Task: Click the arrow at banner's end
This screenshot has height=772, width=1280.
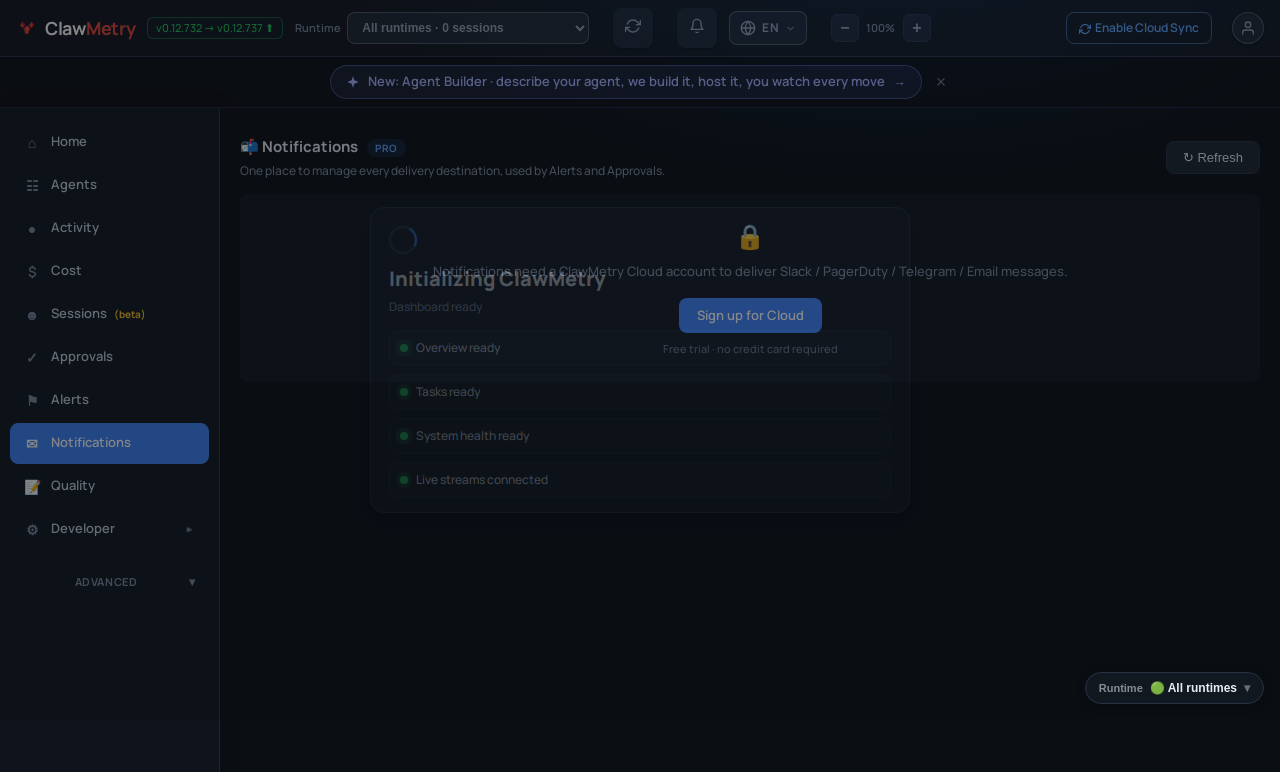Action: point(900,83)
